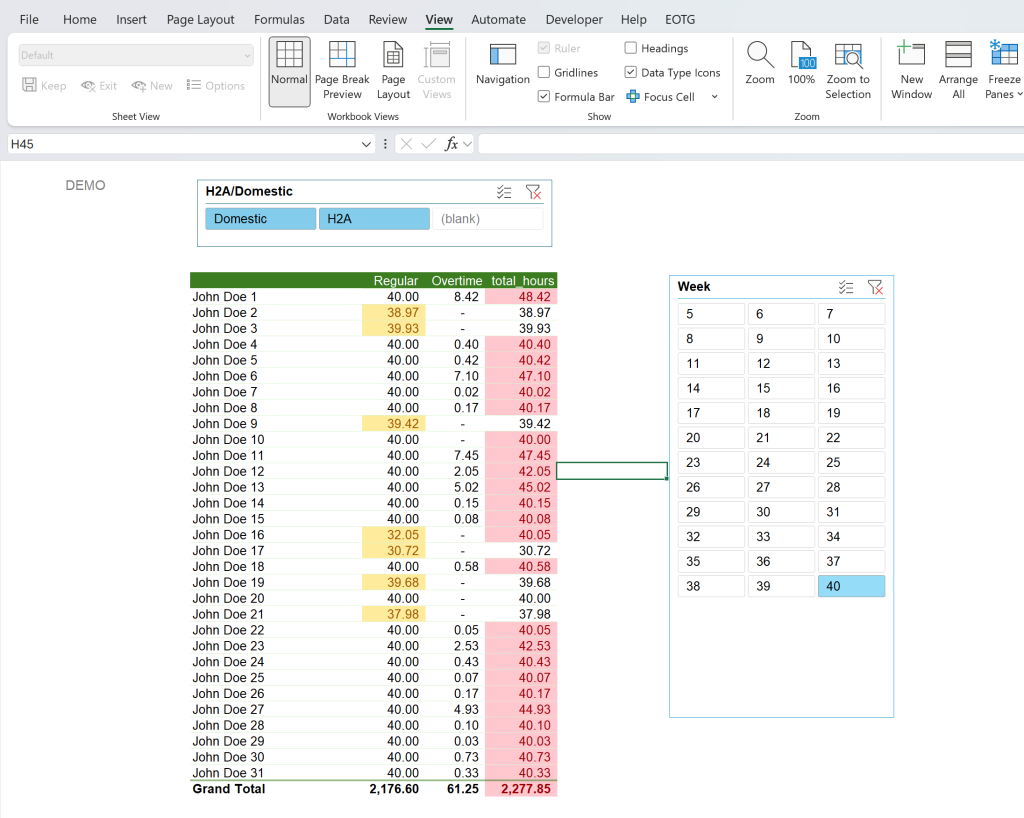Clear filter on H2A/Domestic slicer

pos(534,192)
